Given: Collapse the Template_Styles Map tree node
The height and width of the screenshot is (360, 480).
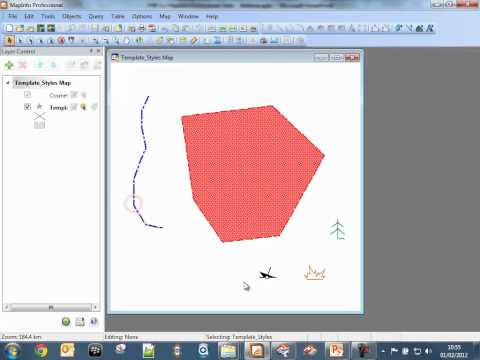Looking at the screenshot, I should (x=8, y=83).
